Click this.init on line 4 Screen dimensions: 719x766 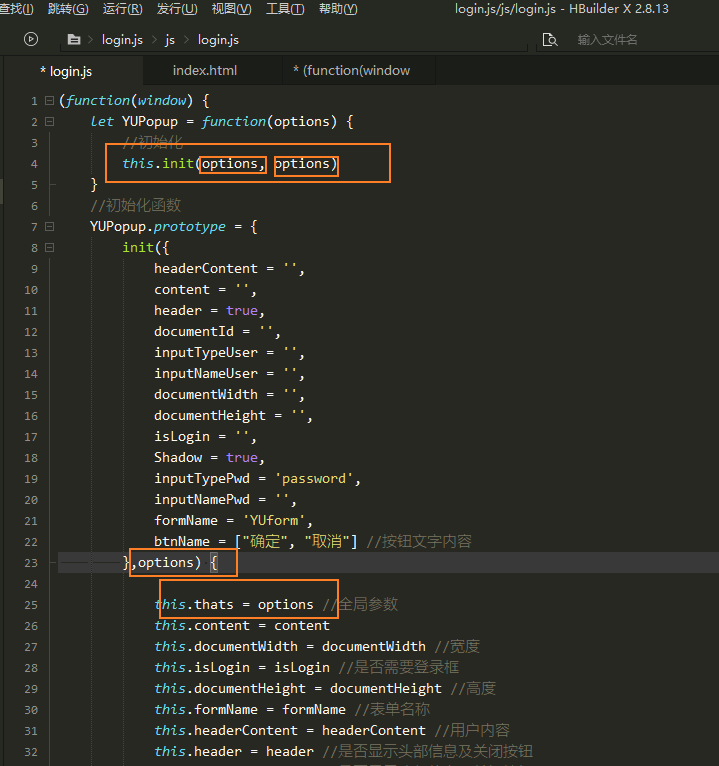coord(158,164)
